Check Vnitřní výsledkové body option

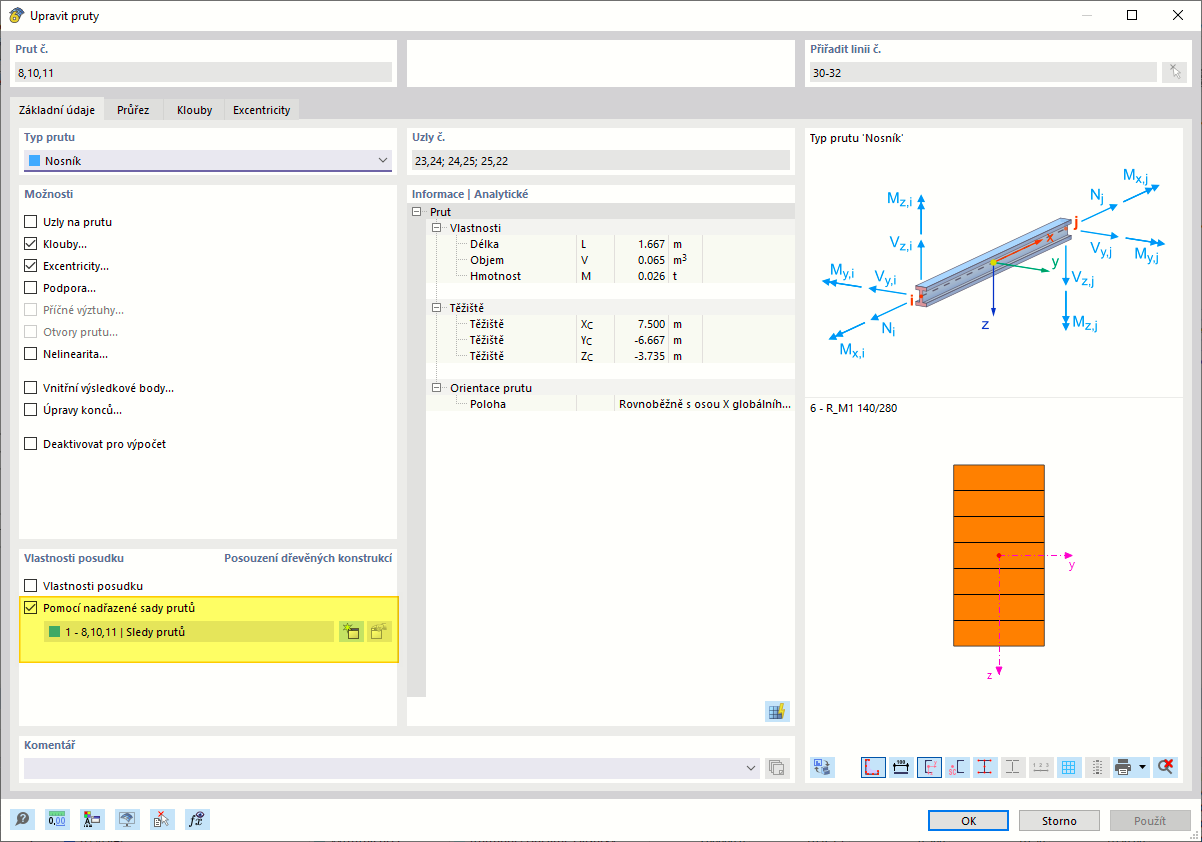tap(31, 388)
